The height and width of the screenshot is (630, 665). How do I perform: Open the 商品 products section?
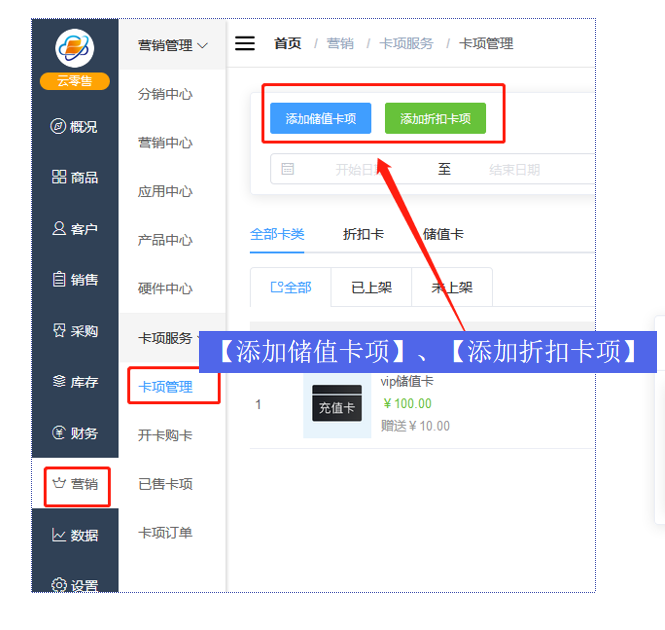tap(75, 177)
